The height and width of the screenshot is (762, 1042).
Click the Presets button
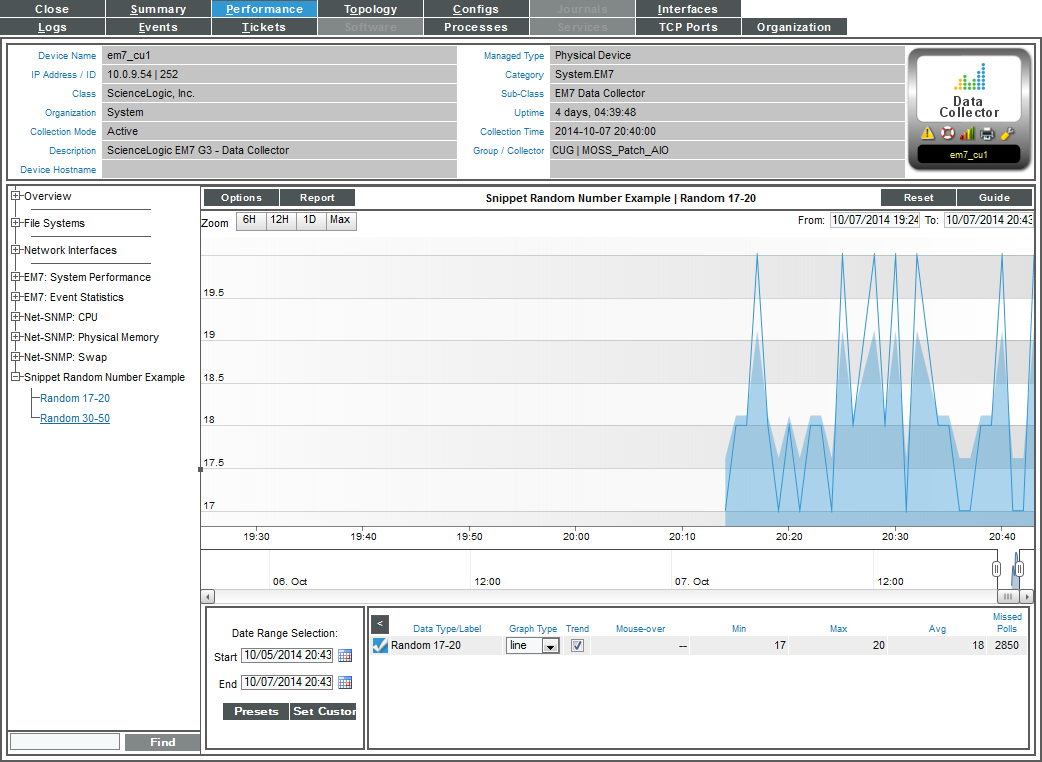[x=256, y=712]
